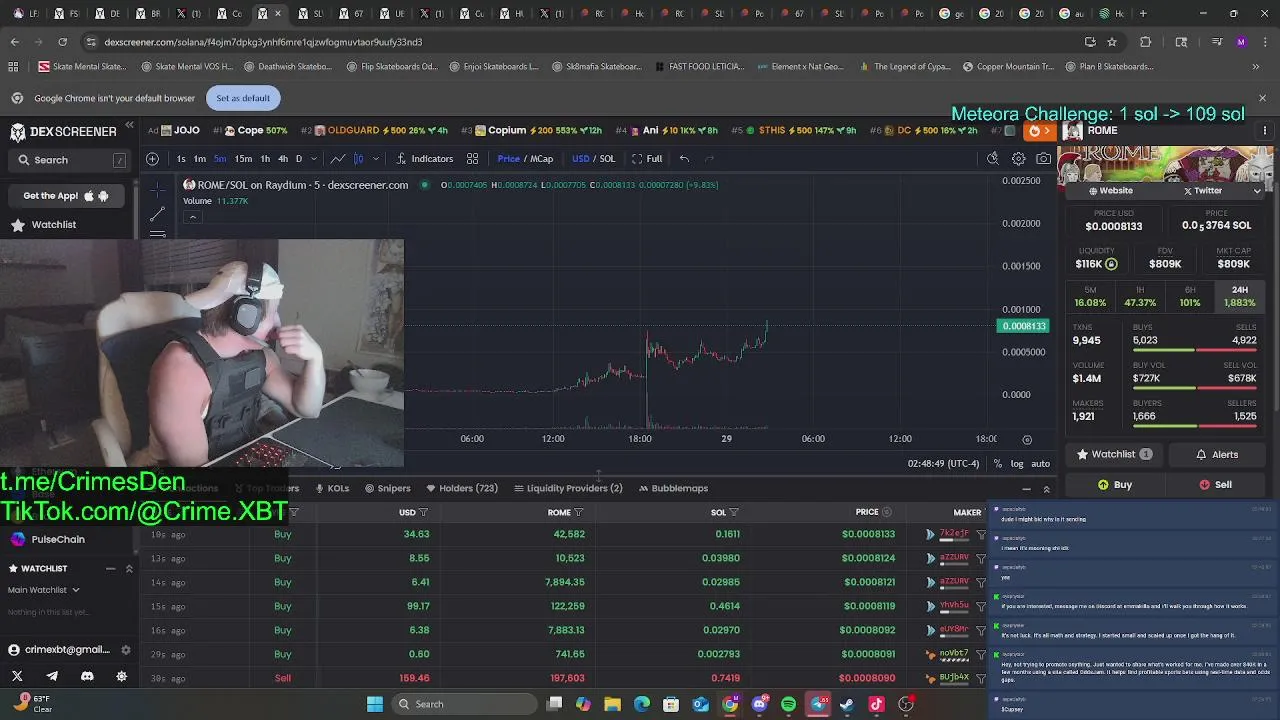Screen dimensions: 1280x720
Task: Filter by maker BUjb4X funnel icon
Action: 980,678
